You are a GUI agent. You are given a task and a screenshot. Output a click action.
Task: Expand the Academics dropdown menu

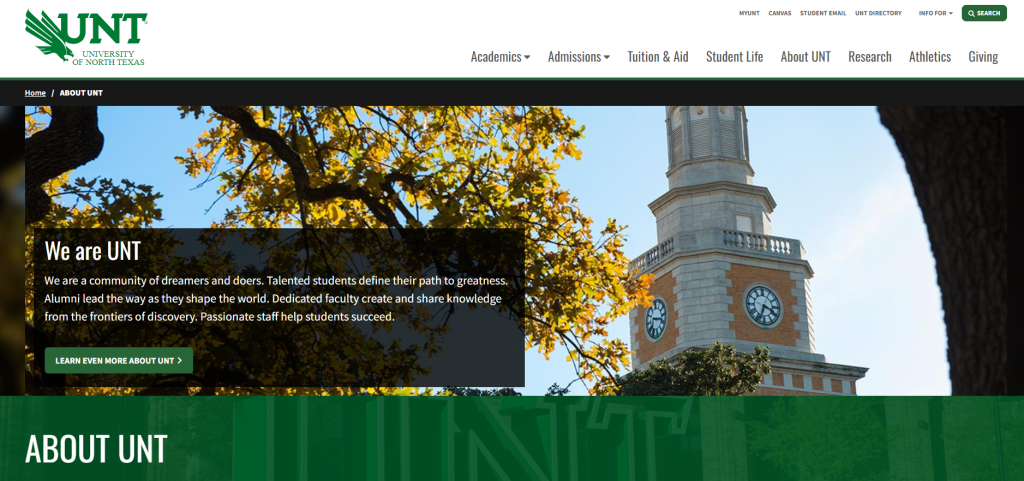pos(500,57)
